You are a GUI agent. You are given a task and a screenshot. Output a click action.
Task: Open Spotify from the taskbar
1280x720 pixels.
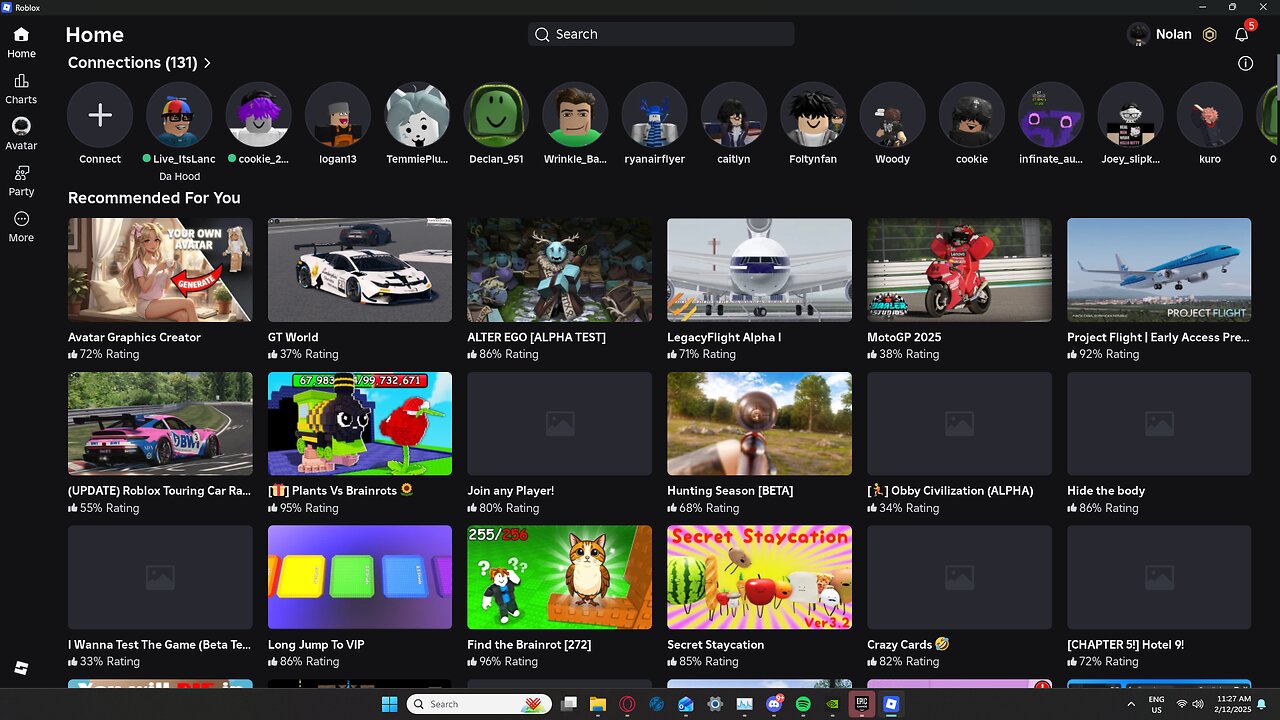click(803, 704)
